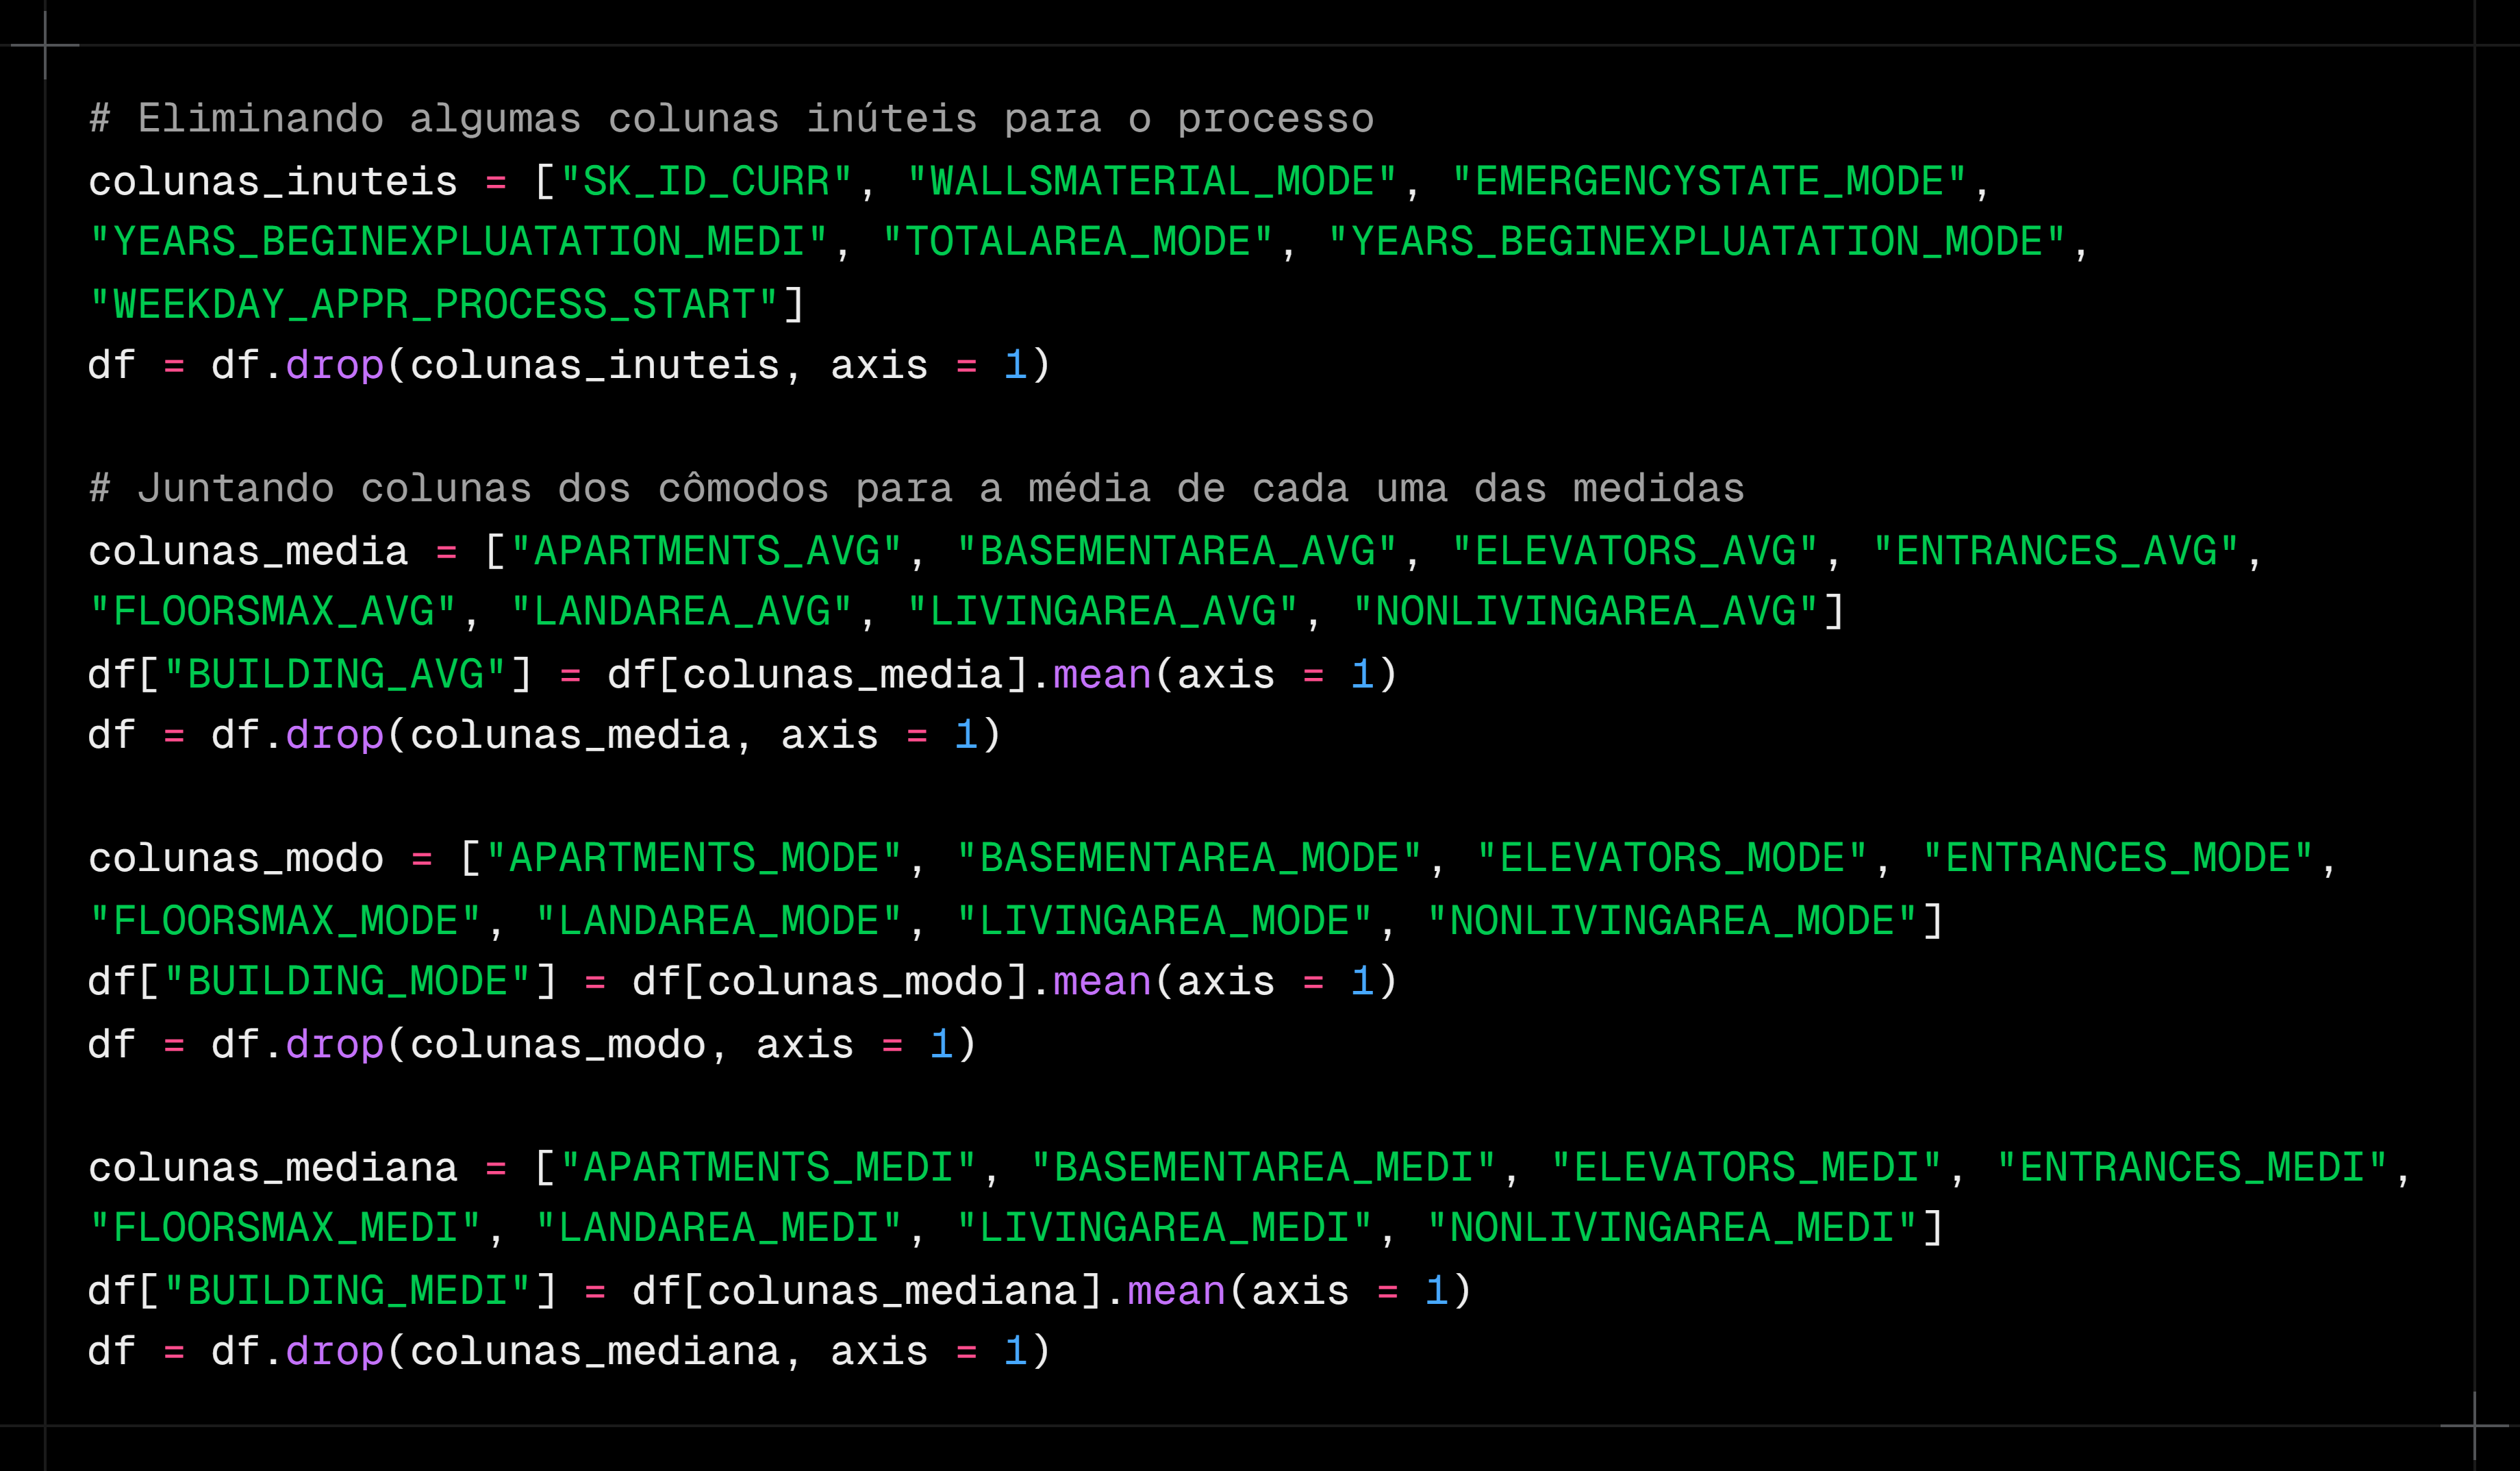
Task: Click drop in df.drop(colunas_modo line
Action: [x=335, y=1044]
